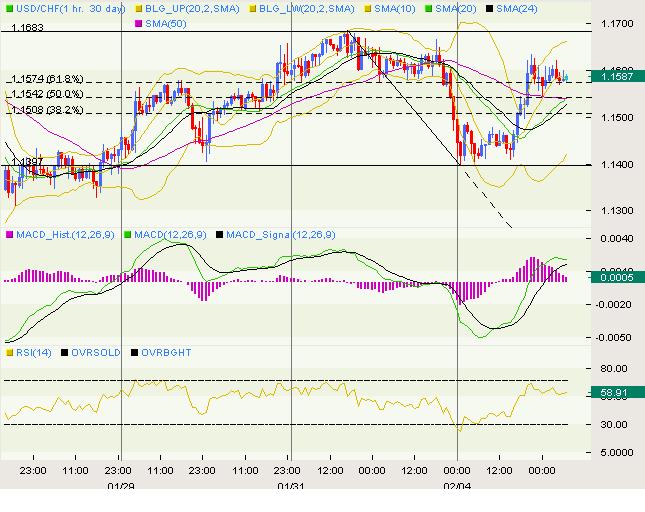The width and height of the screenshot is (645, 512).
Task: Click the -0.0020 MACD axis label
Action: click(x=614, y=304)
